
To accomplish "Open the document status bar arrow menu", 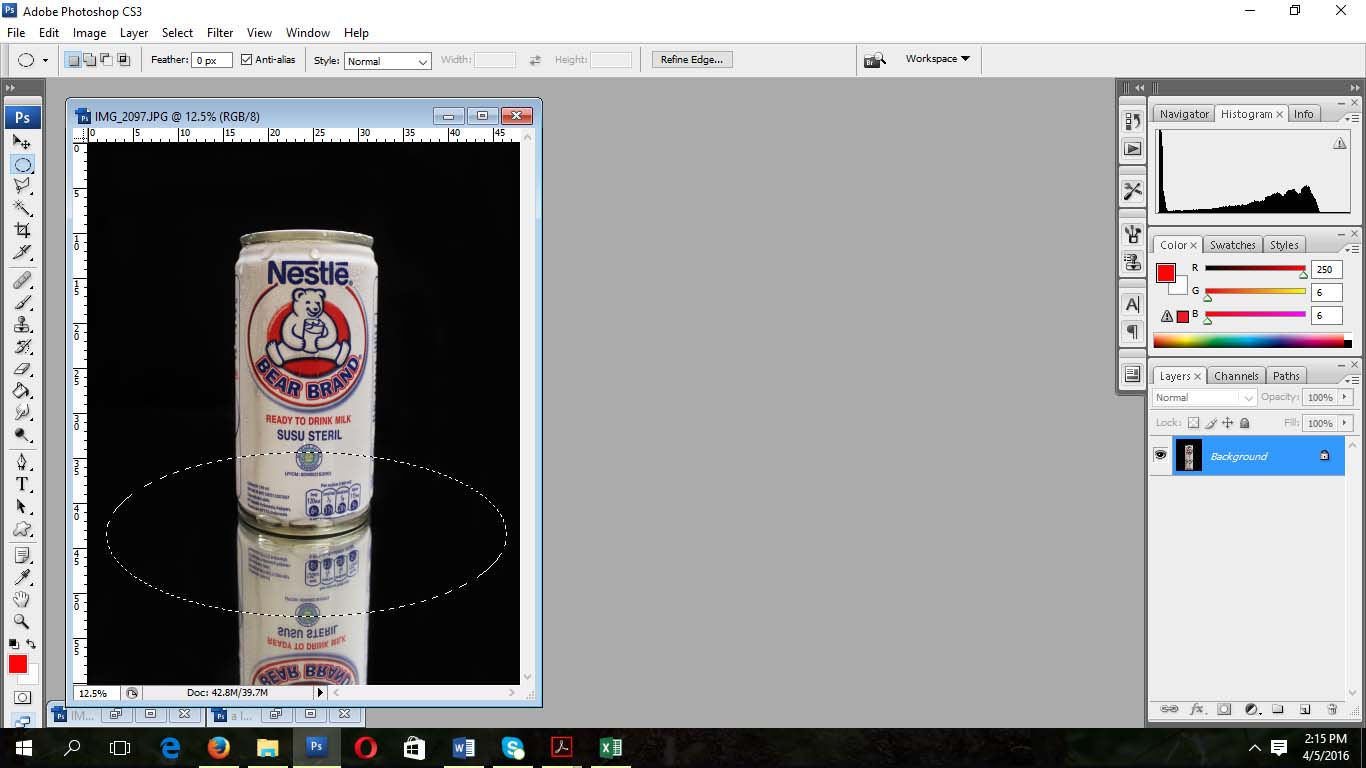I will (320, 692).
